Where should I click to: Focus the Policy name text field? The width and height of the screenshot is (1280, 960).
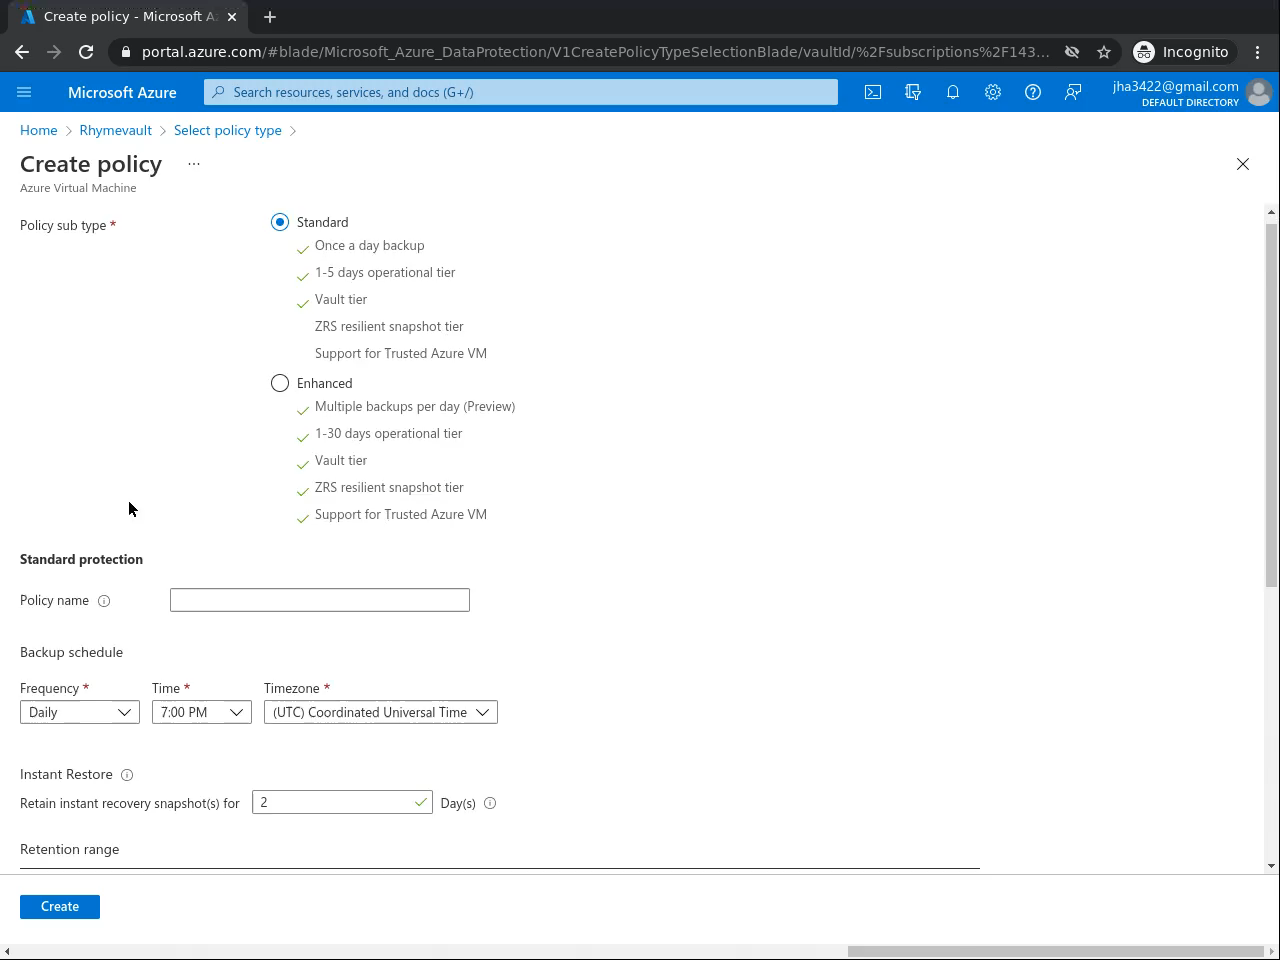click(x=320, y=600)
